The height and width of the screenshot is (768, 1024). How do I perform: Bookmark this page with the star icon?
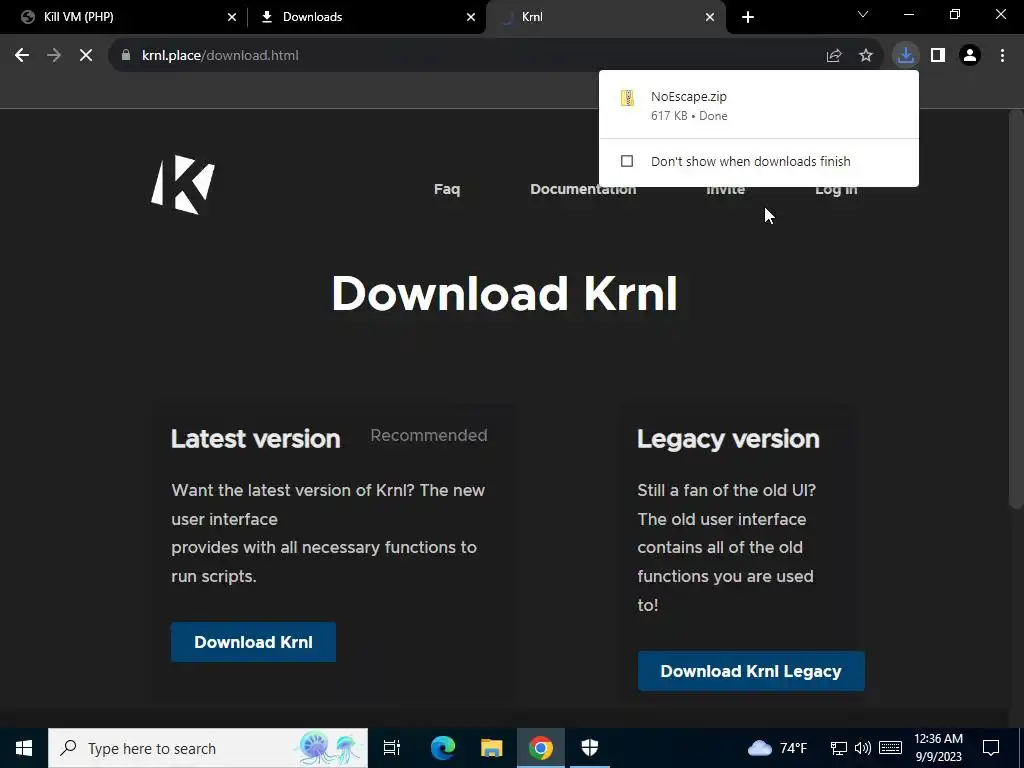click(x=866, y=56)
